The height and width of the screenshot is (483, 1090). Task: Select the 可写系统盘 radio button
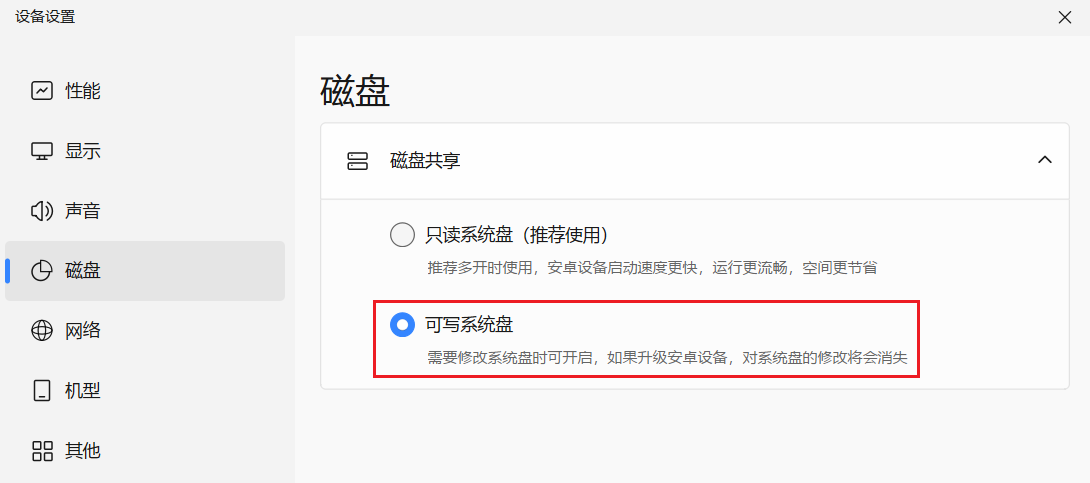(402, 324)
